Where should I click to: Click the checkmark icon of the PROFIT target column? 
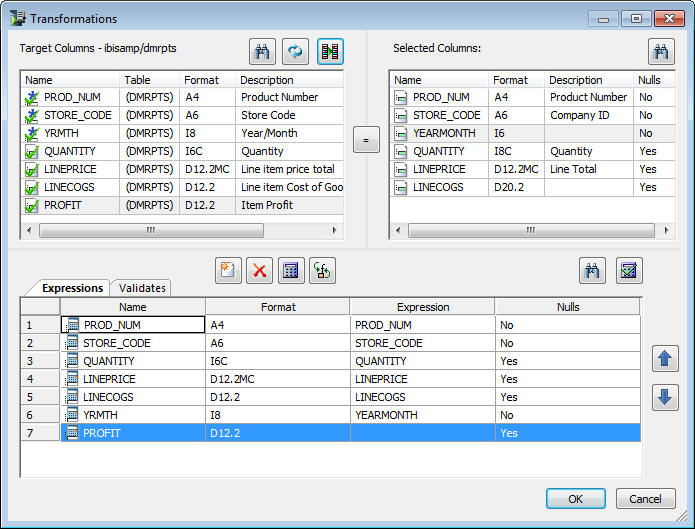pyautogui.click(x=32, y=206)
